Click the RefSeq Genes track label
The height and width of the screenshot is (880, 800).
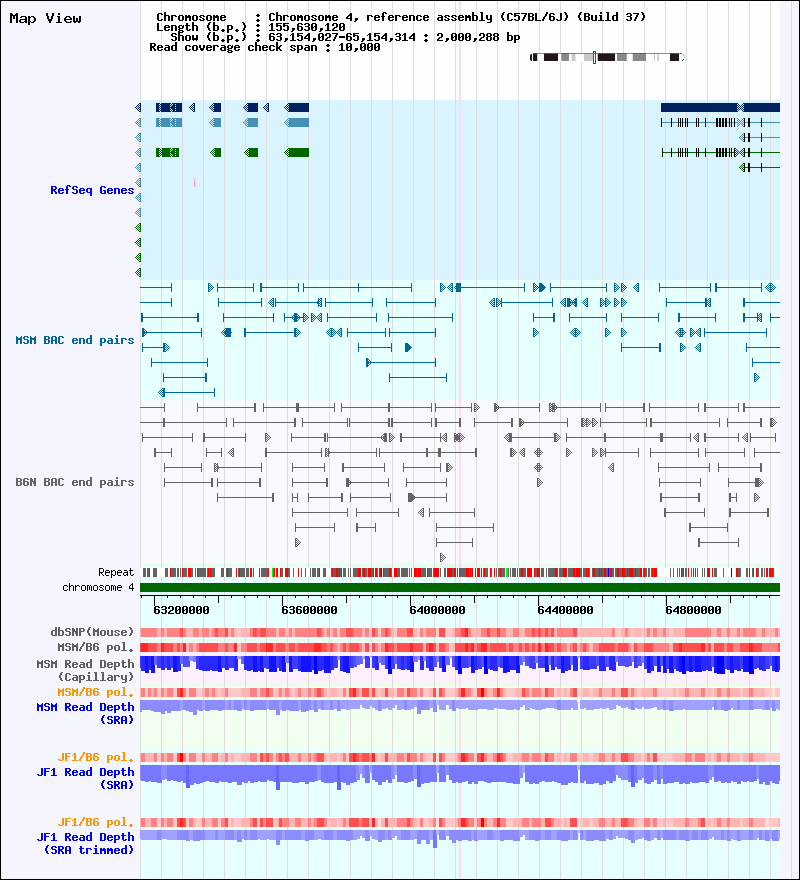pyautogui.click(x=92, y=190)
